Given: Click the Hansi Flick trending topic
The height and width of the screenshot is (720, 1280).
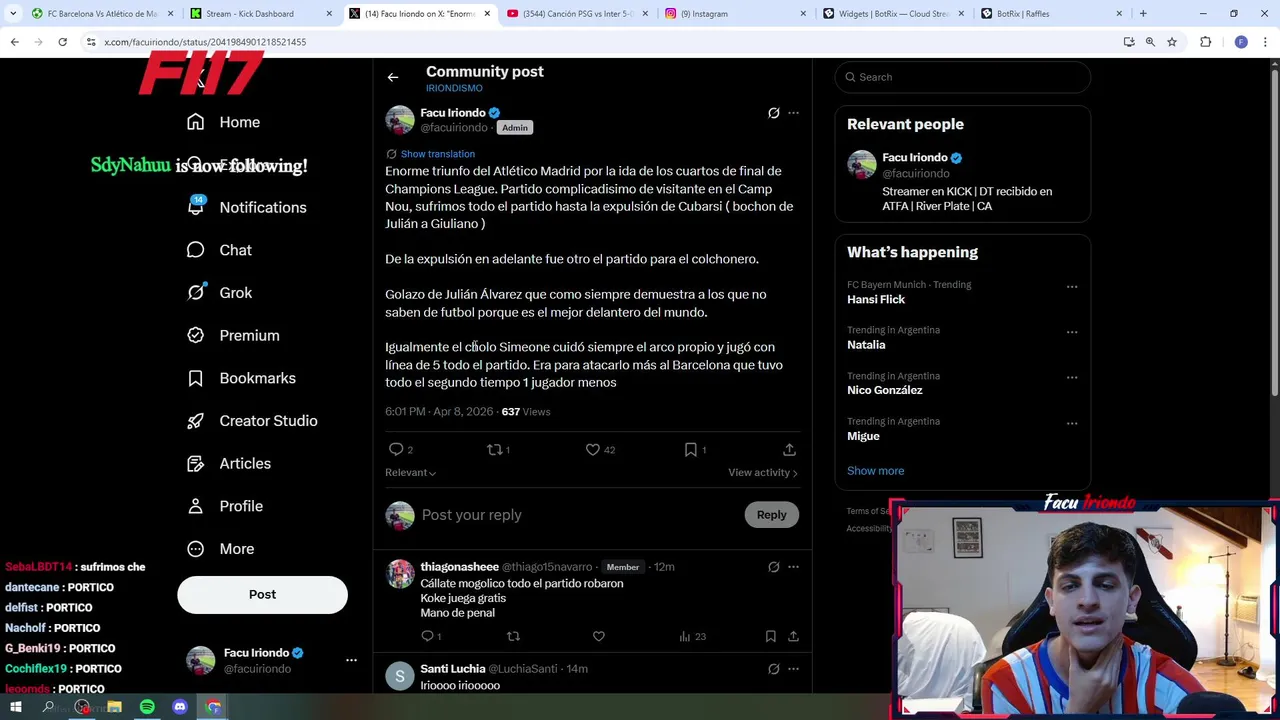Looking at the screenshot, I should click(876, 299).
